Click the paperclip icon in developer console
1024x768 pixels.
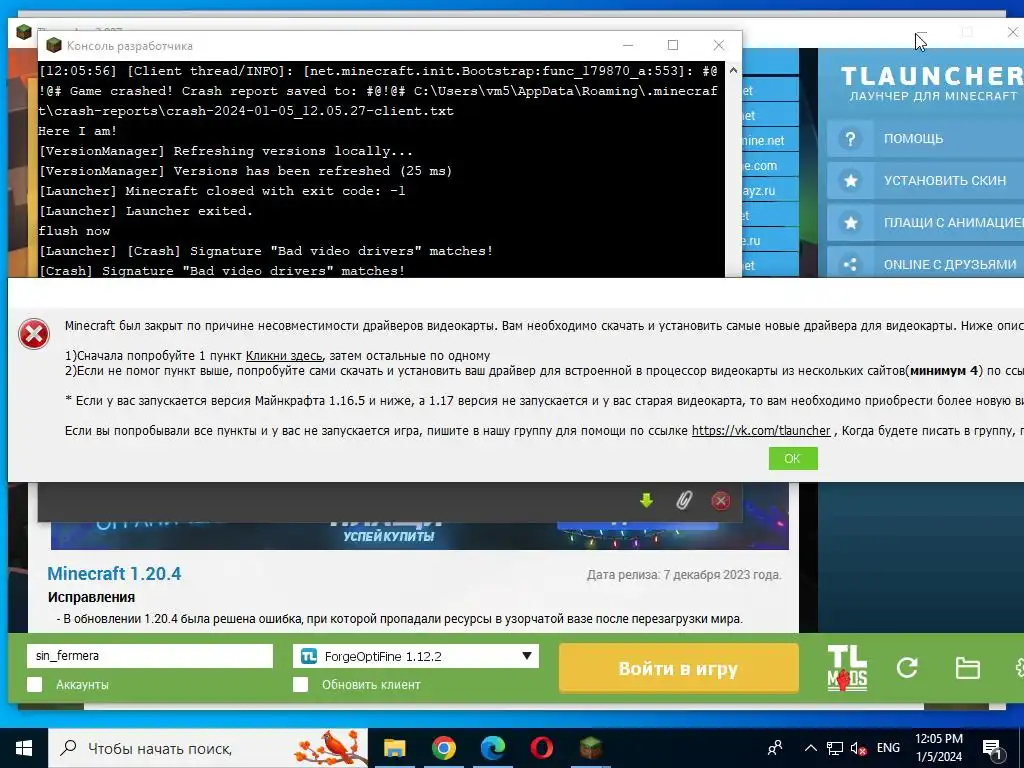point(683,500)
